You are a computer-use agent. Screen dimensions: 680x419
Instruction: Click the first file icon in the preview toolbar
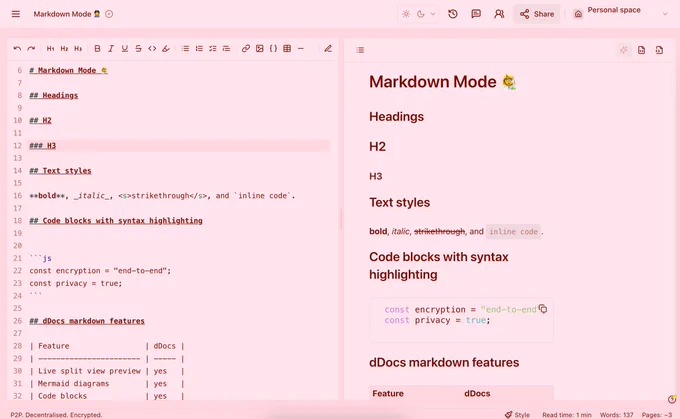coord(641,50)
